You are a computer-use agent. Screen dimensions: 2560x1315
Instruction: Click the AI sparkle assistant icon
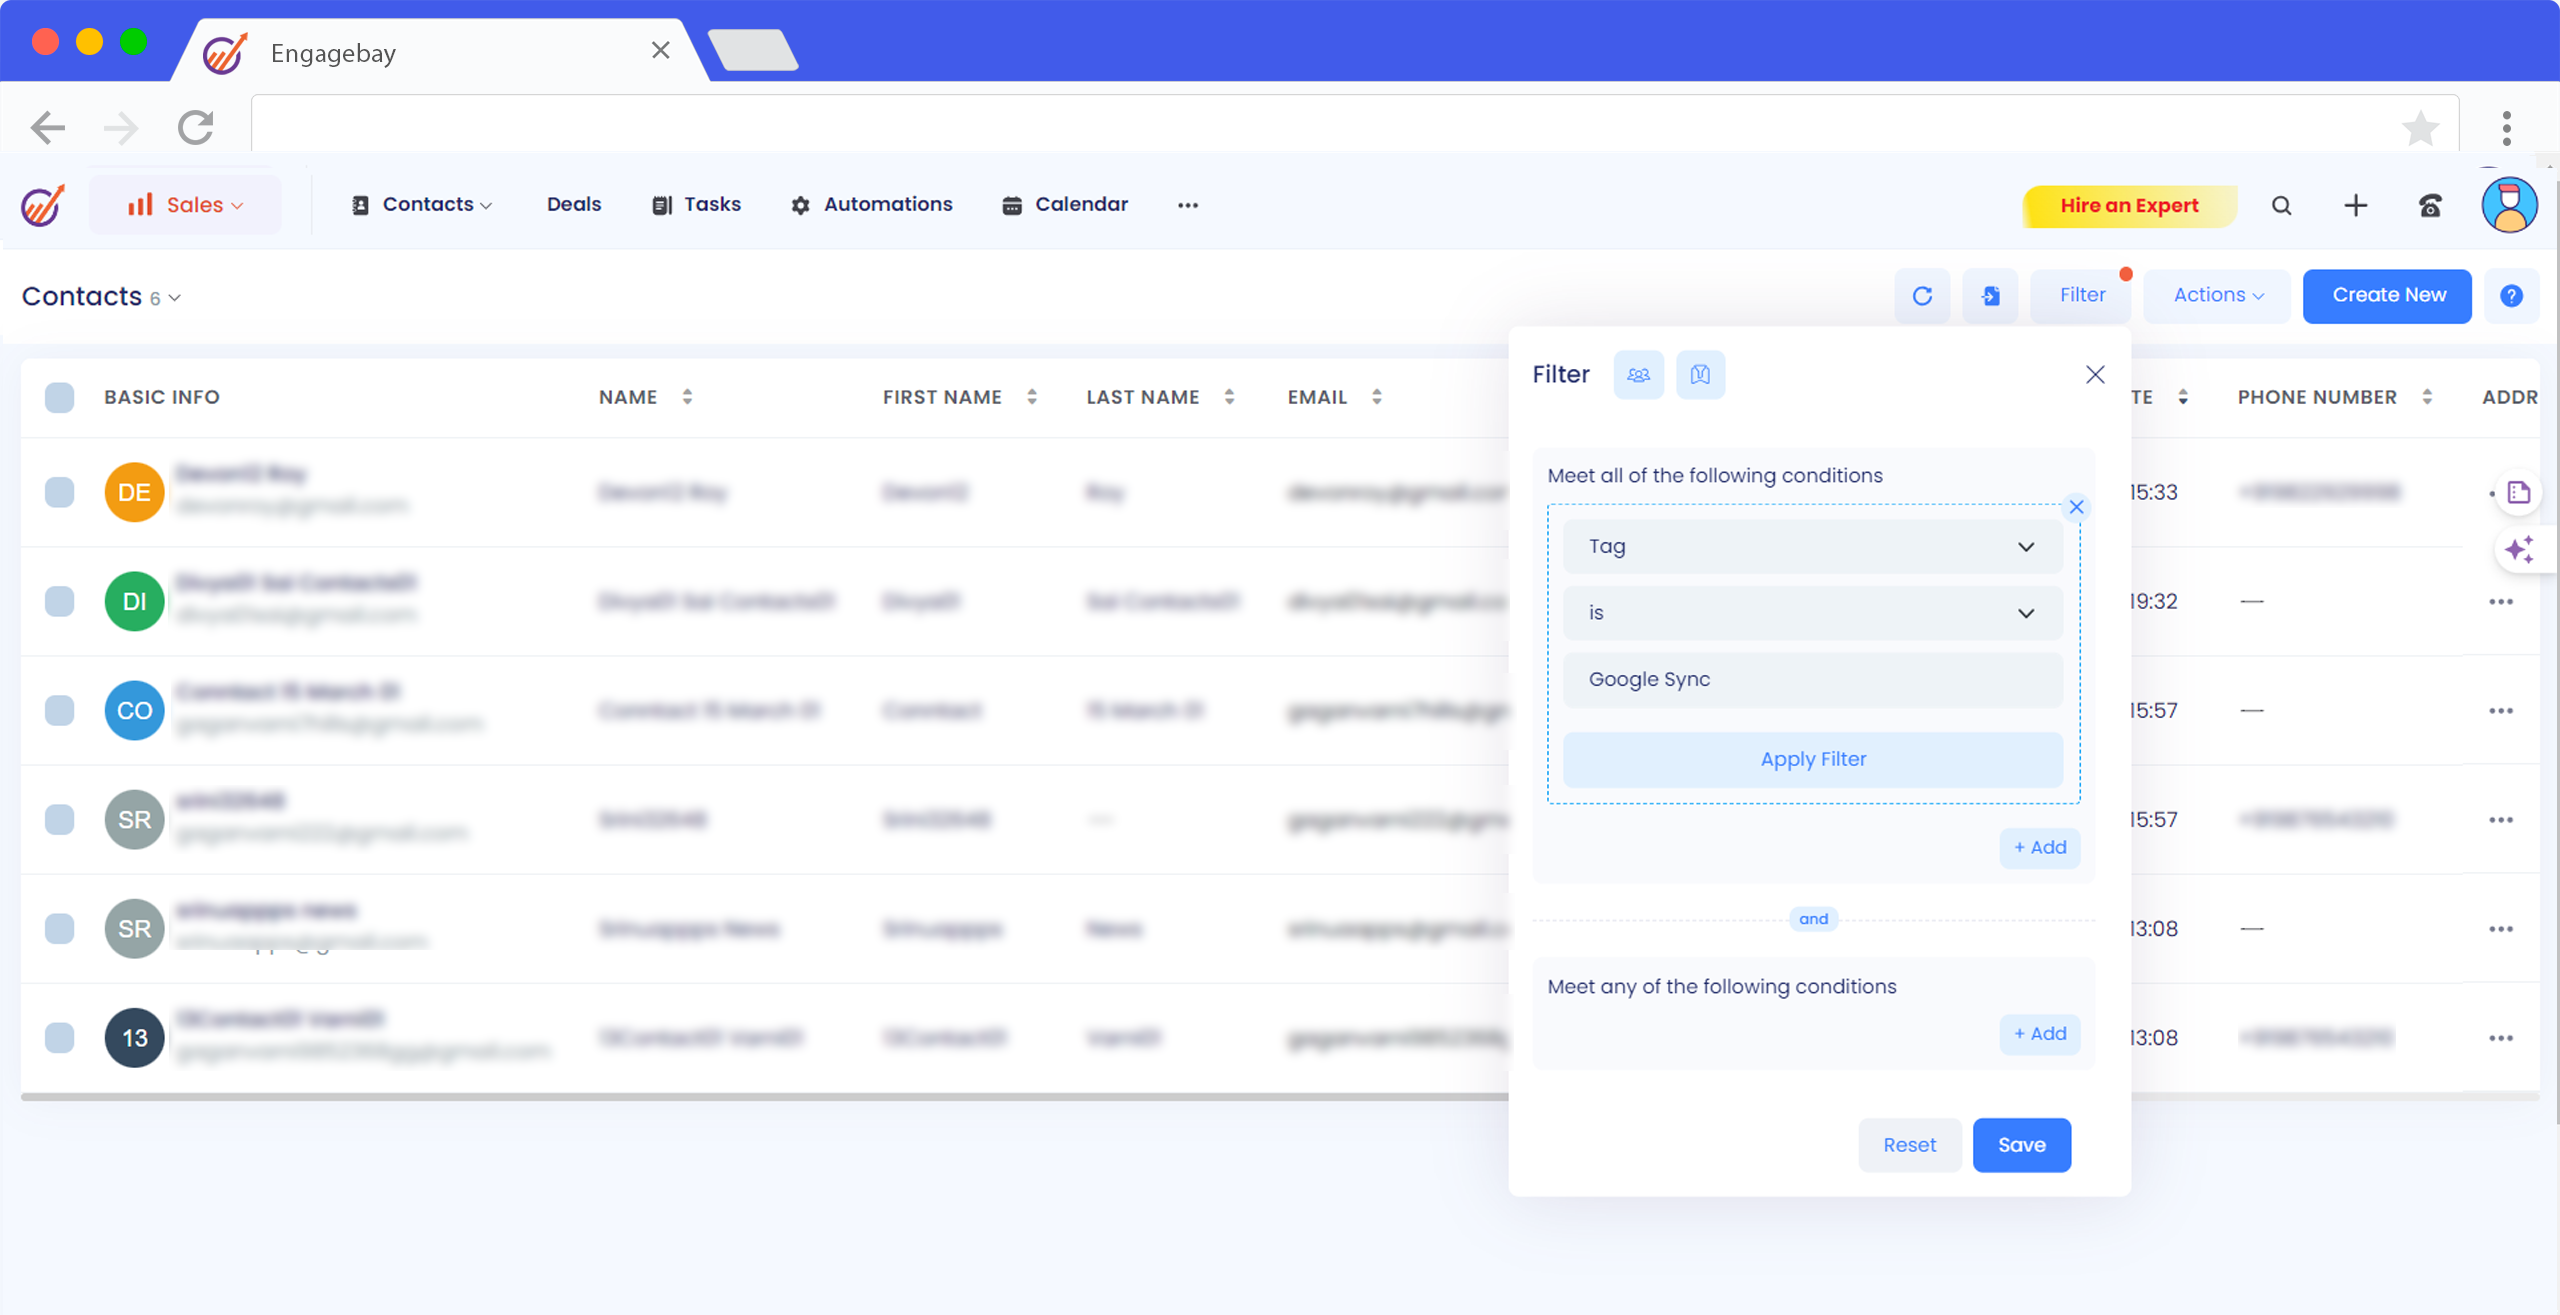point(2518,550)
